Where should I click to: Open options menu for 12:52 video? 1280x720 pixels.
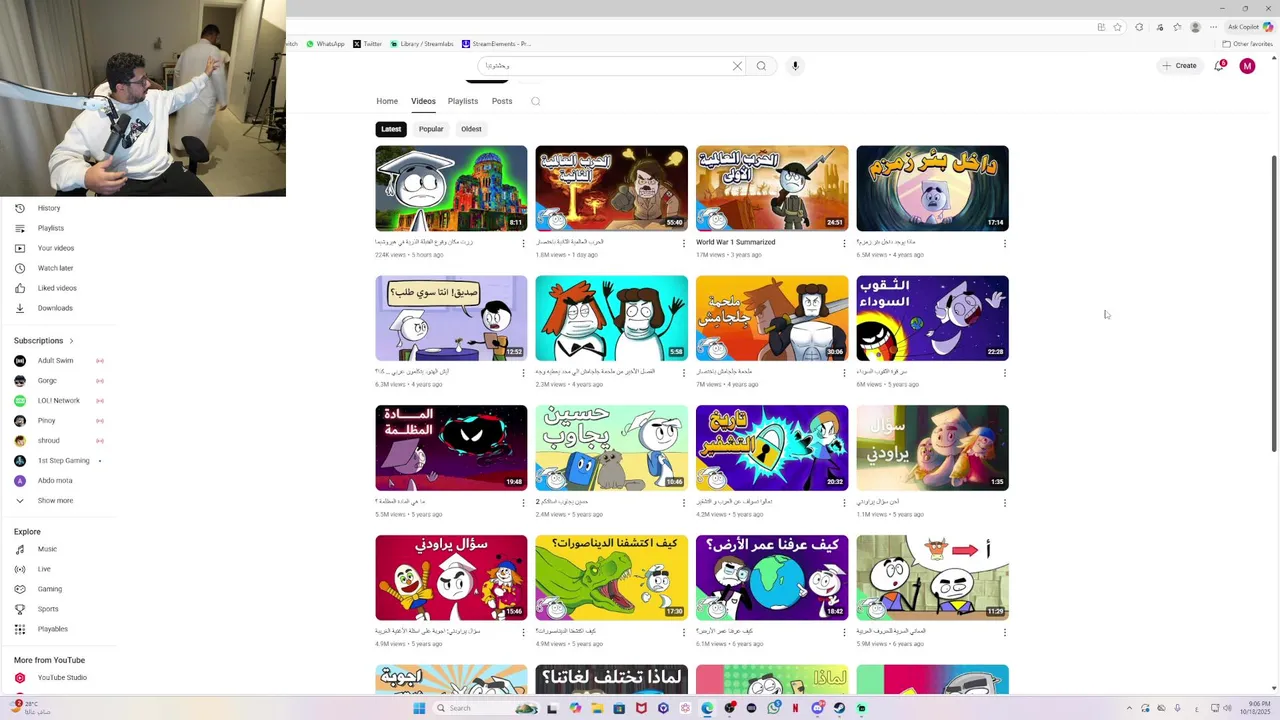click(523, 373)
